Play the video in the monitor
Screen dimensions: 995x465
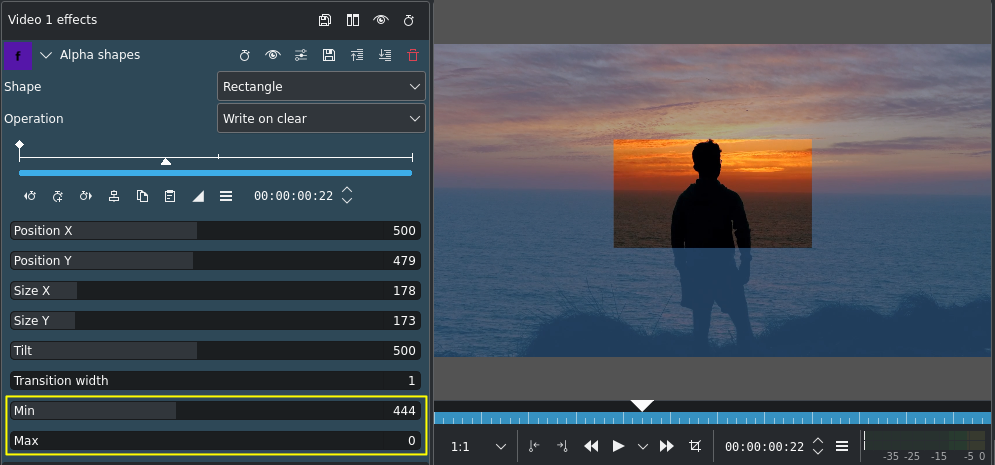[618, 447]
